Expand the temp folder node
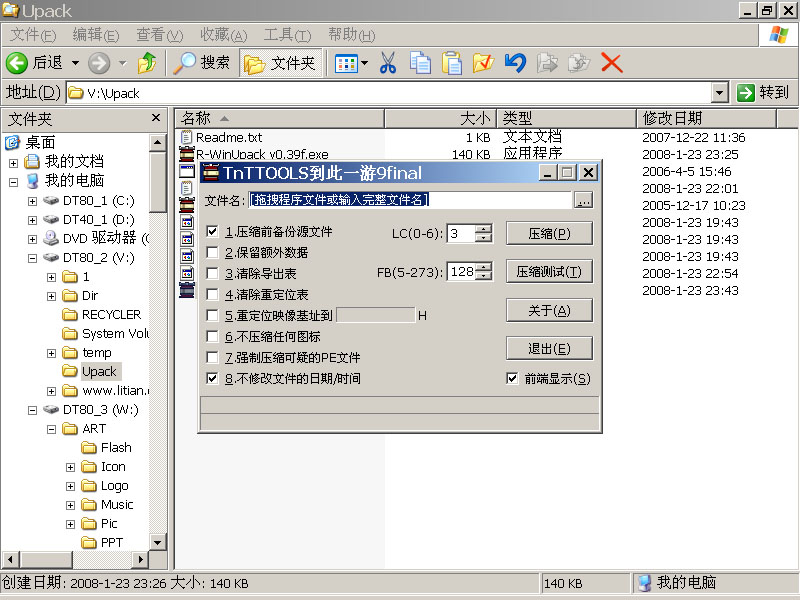This screenshot has width=800, height=600. (51, 353)
